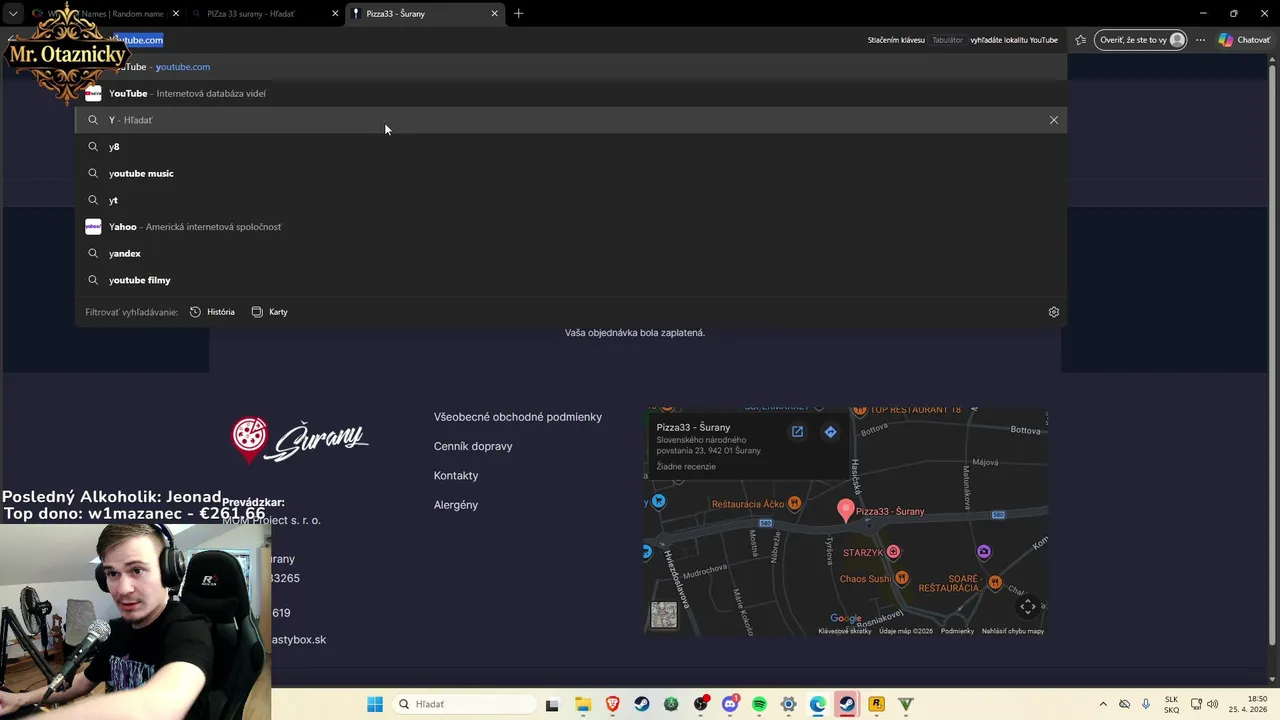Viewport: 1280px width, 720px height.
Task: Pick the yt search suggestion
Action: 571,200
